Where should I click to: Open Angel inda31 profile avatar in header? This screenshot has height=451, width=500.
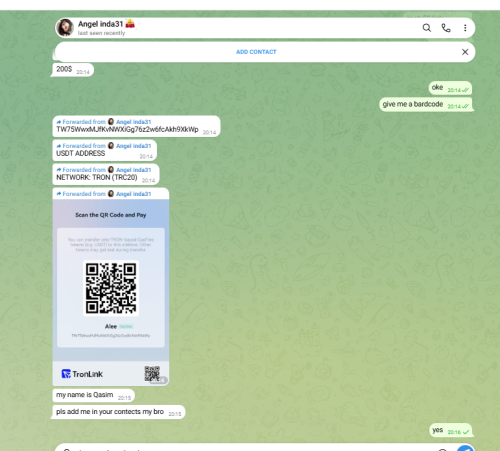tap(65, 27)
